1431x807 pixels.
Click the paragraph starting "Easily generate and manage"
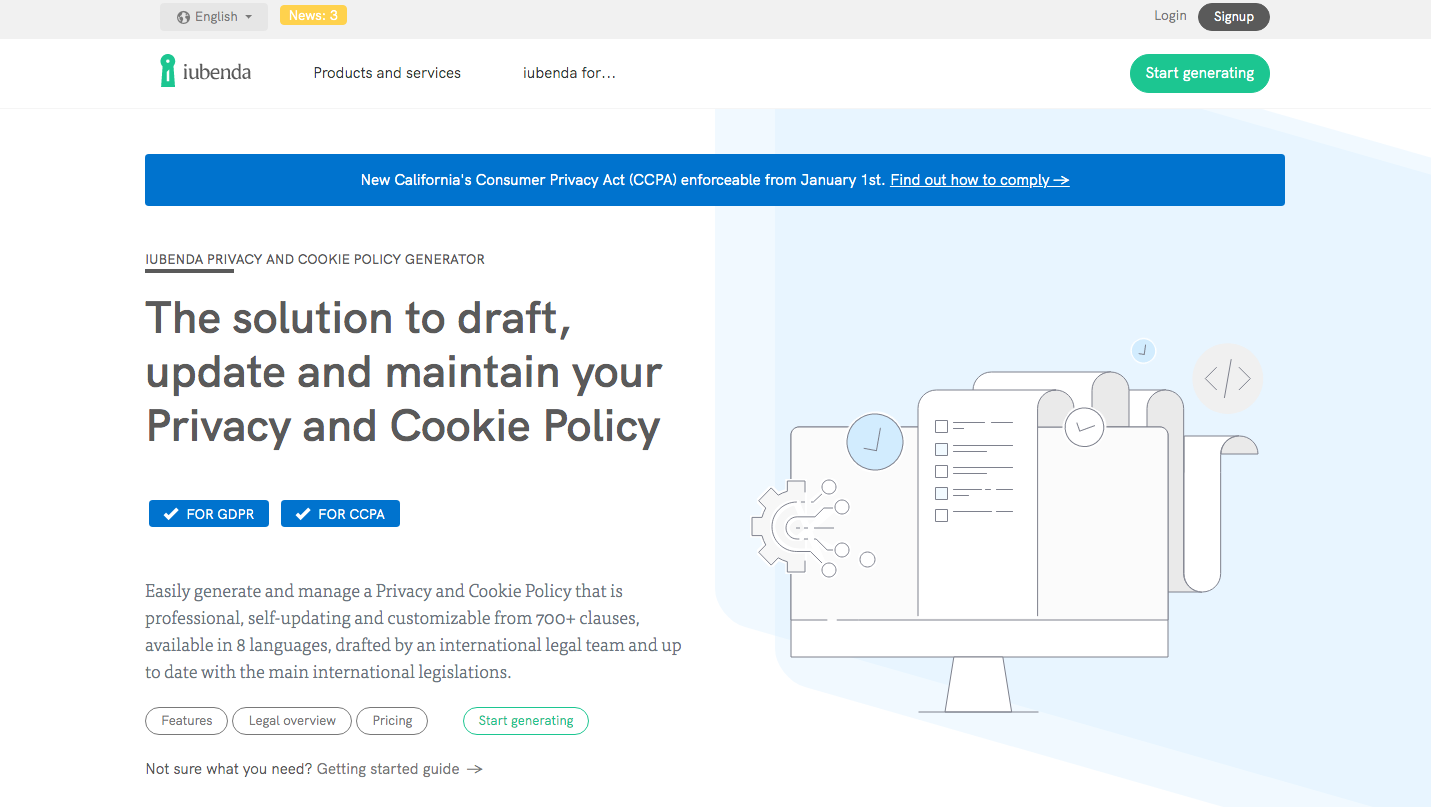pos(413,632)
